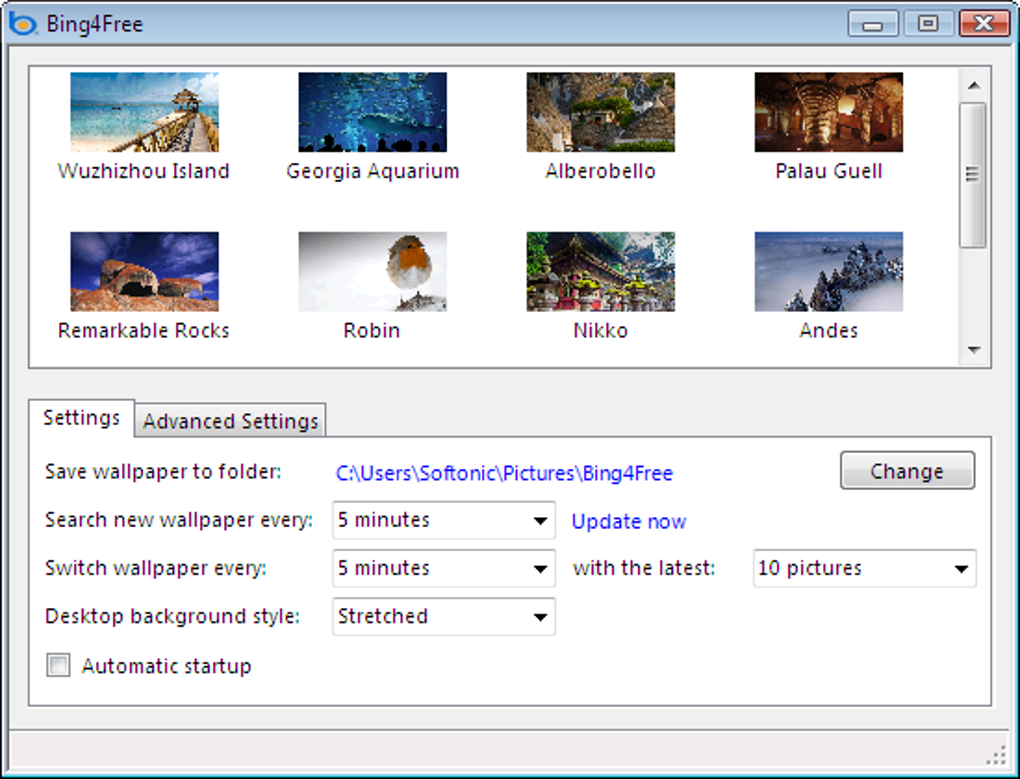
Task: Close the Bing4Free window
Action: point(985,24)
